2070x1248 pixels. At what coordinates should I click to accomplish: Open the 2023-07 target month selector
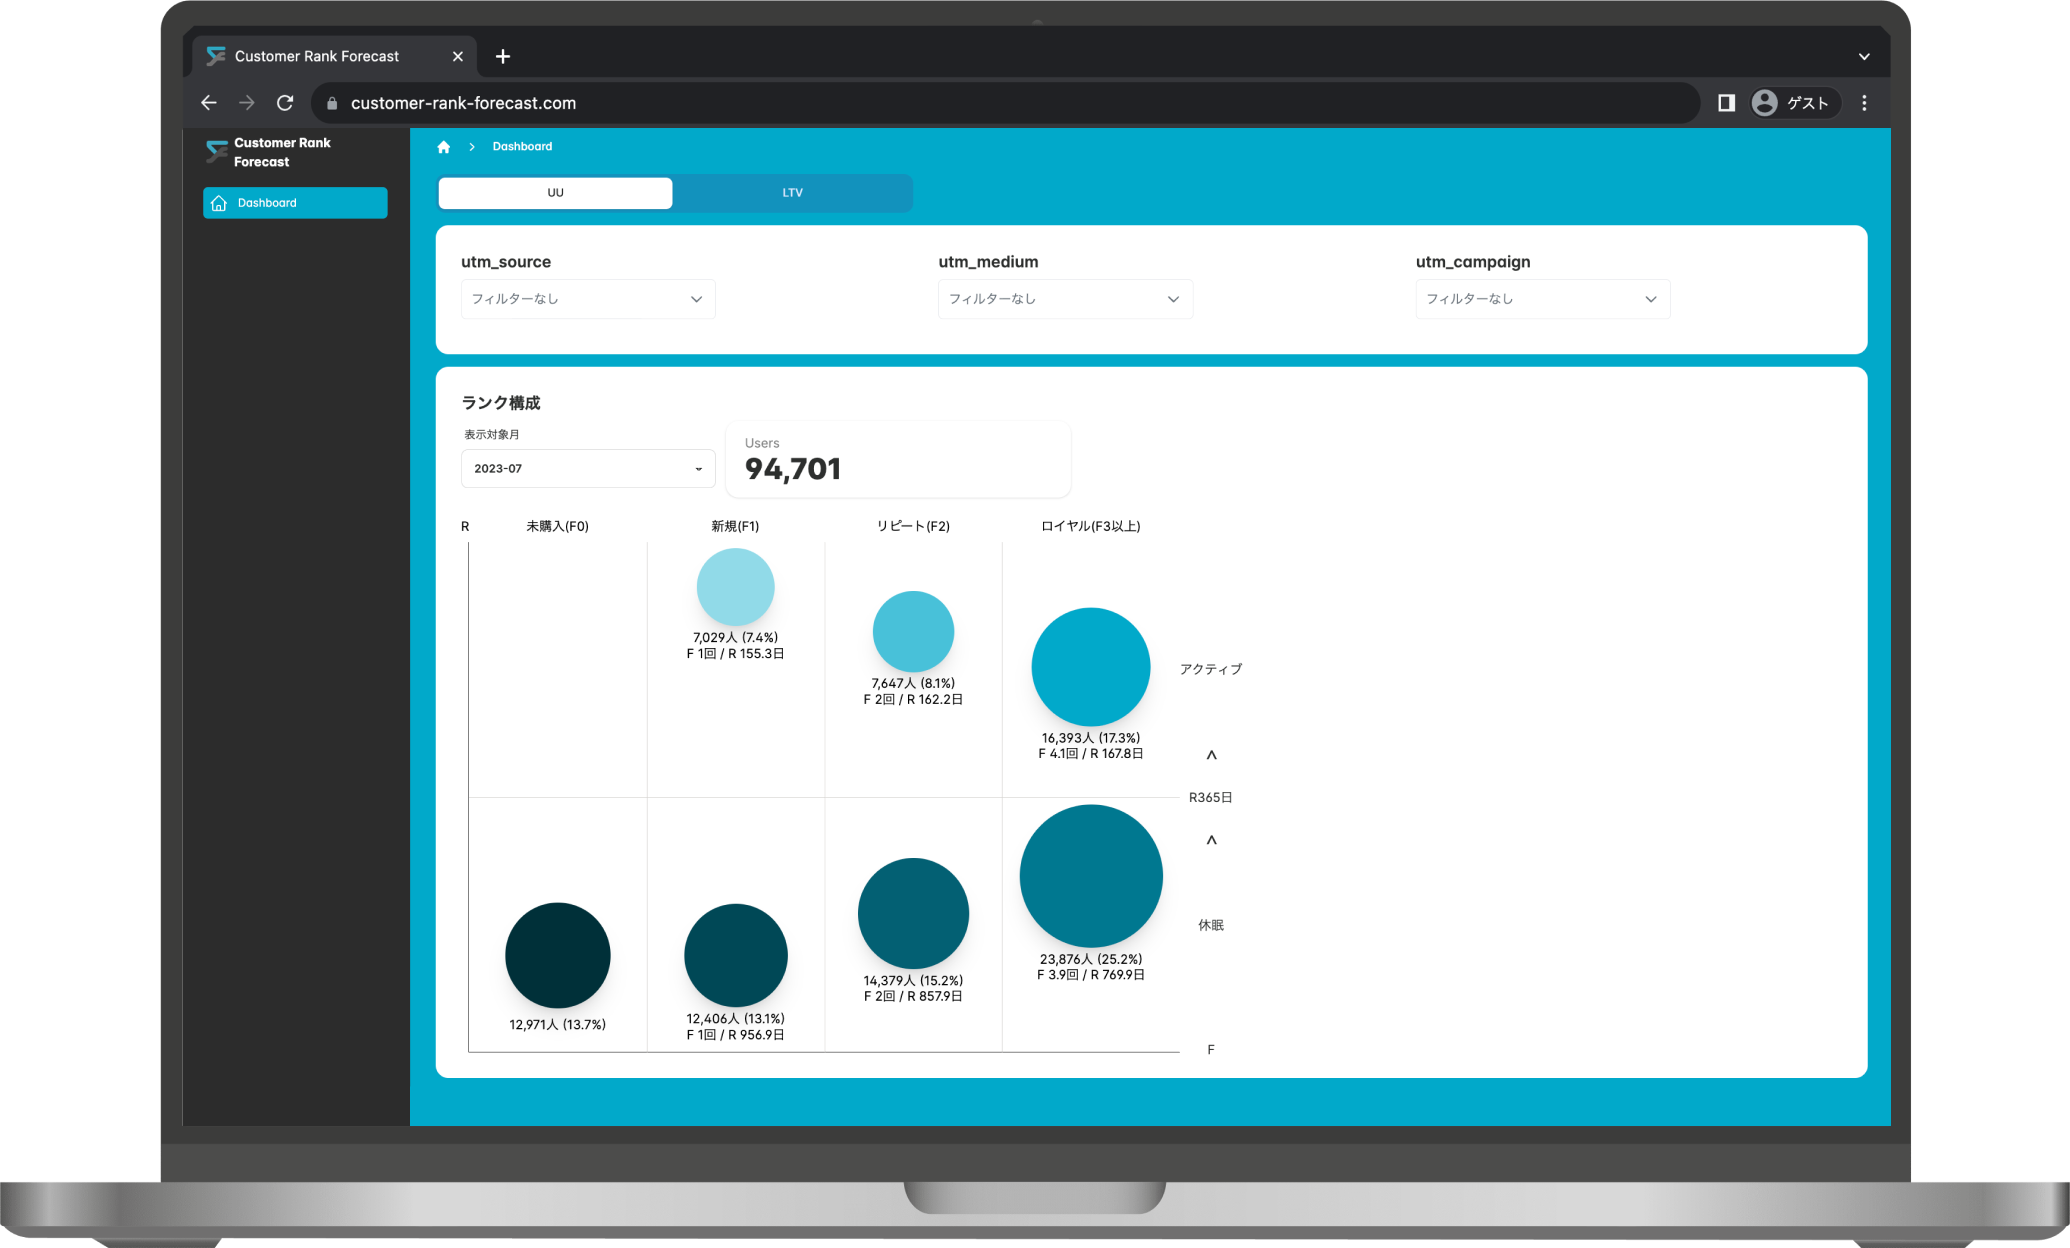pos(588,469)
